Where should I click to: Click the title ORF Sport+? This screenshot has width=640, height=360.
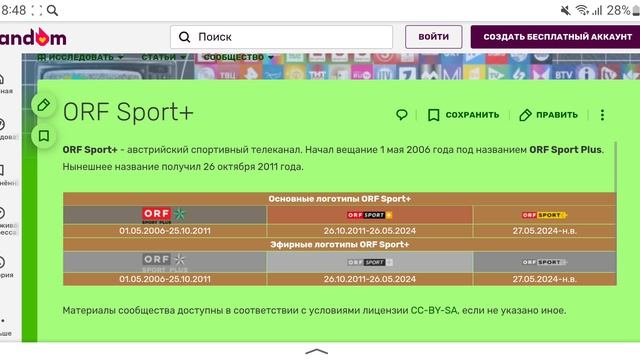(x=128, y=112)
